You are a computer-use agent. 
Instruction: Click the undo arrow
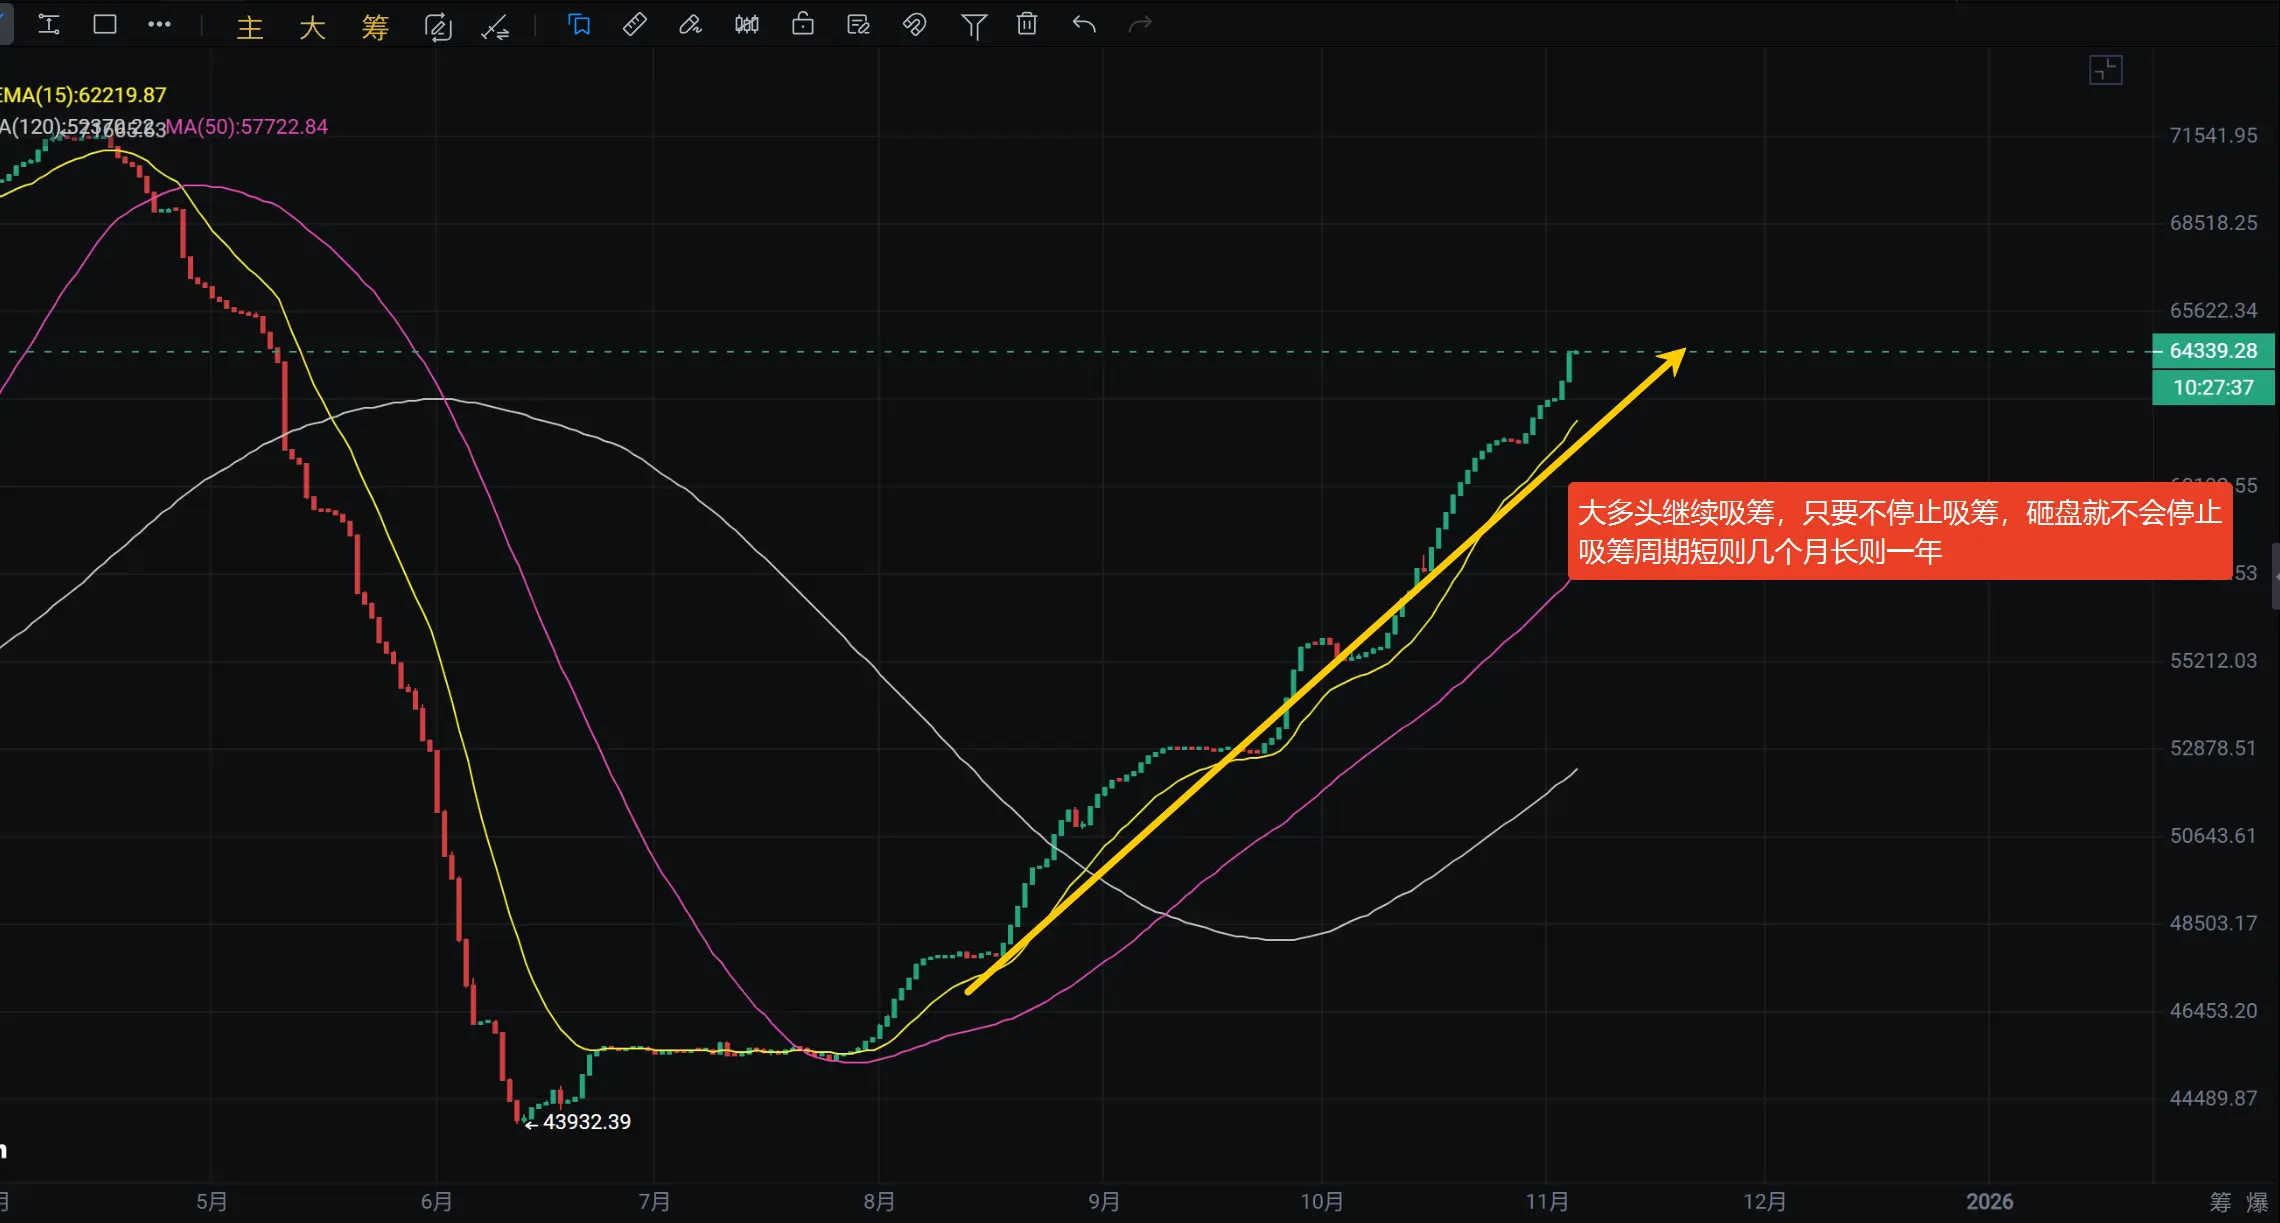point(1084,25)
